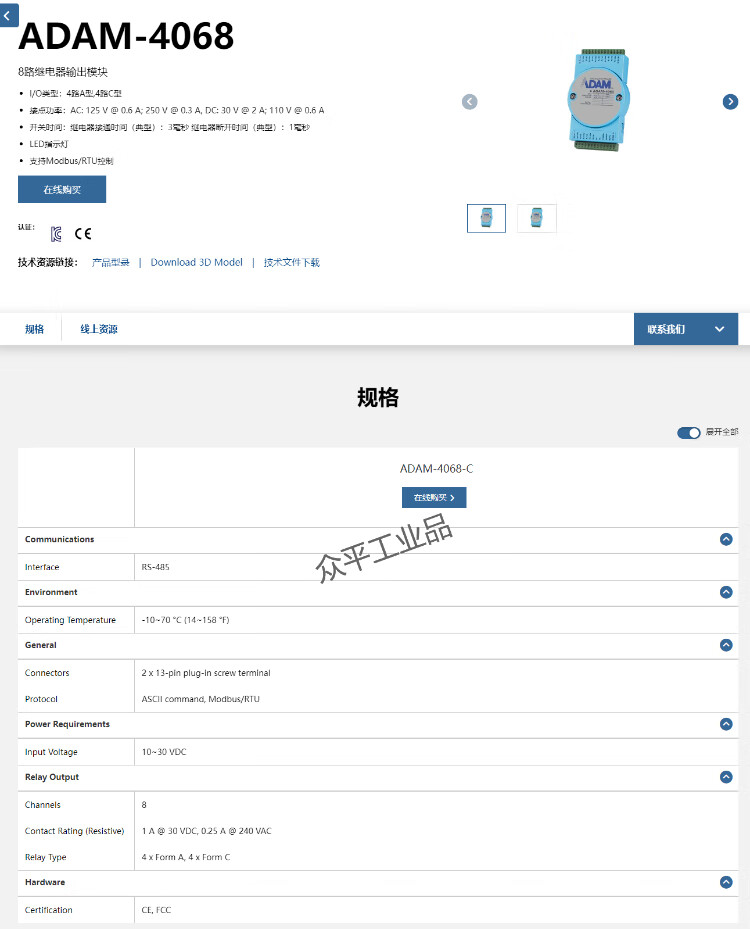Click the back arrow icon at top-left
The image size is (750, 929).
(8, 15)
